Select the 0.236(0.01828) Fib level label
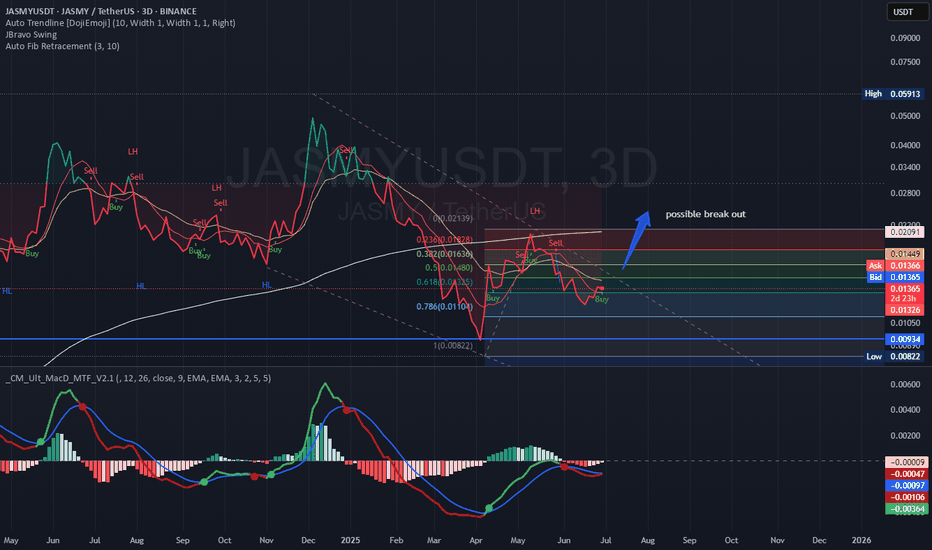Viewport: 932px width, 550px height. coord(445,240)
